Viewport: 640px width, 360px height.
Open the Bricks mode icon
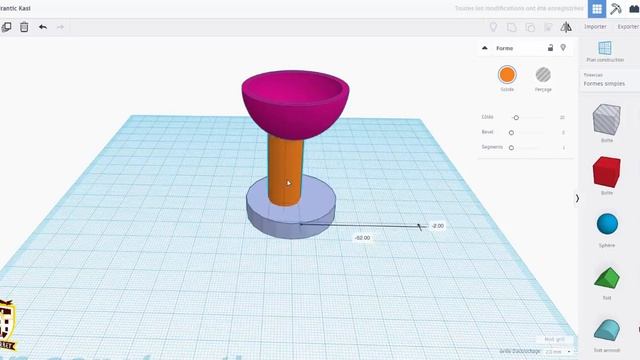pos(634,9)
